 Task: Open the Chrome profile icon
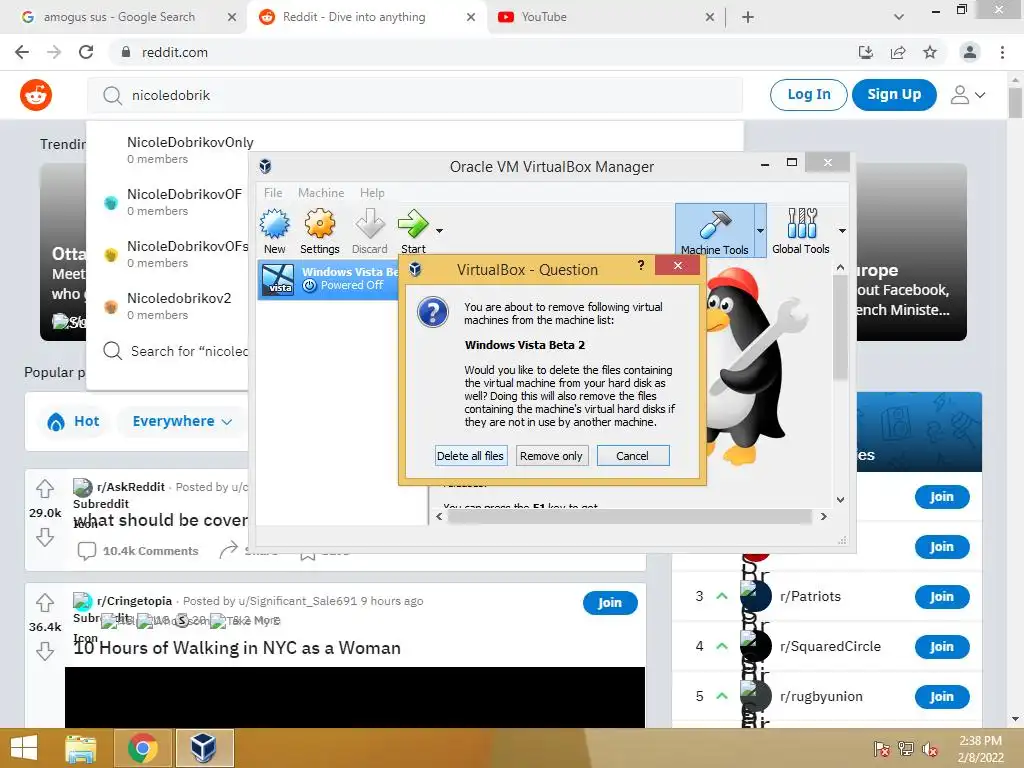(x=970, y=52)
